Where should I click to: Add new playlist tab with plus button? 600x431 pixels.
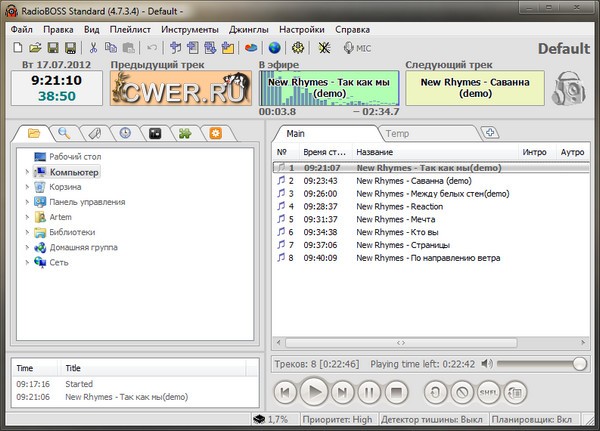490,132
